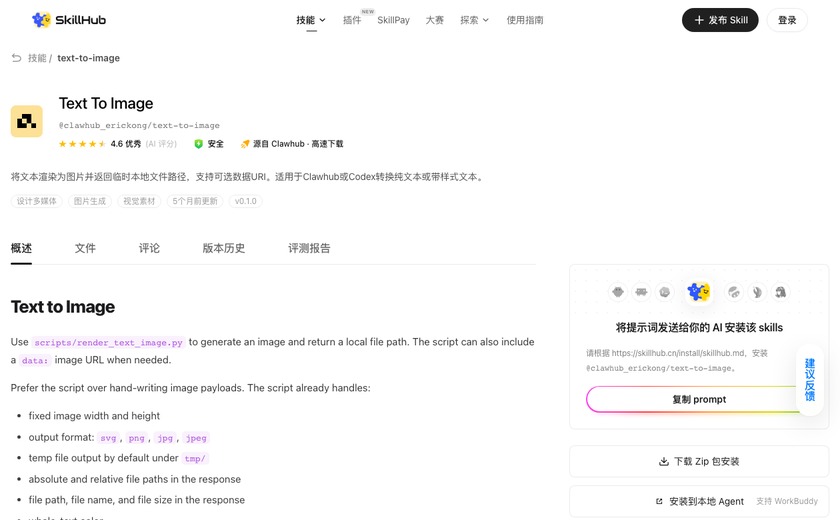Select the grey agent icon right of SkillHub icon
Screen dimensions: 840x520
(734, 292)
